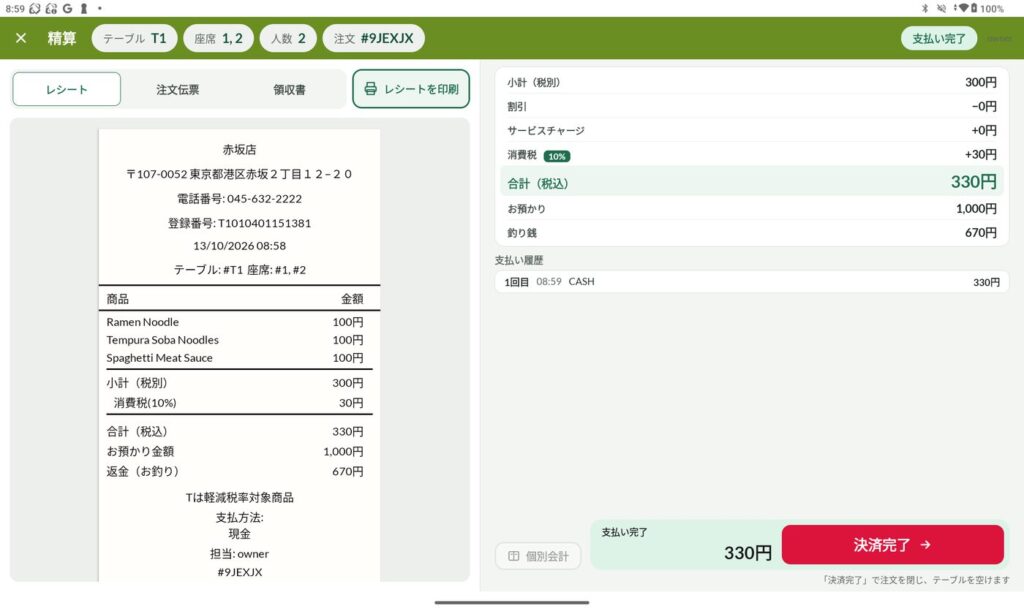Click the テーブル:#T1 座席:#1,#2 receipt line
This screenshot has width=1024, height=614.
point(239,269)
